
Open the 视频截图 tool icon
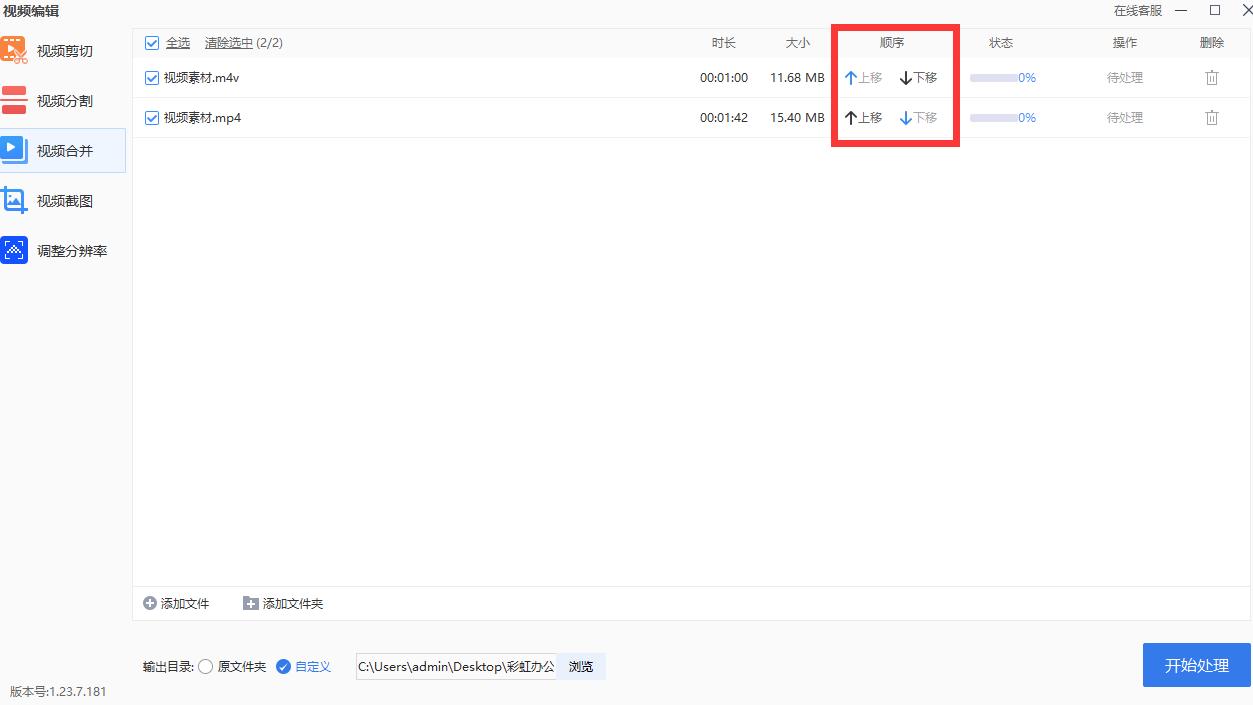click(x=13, y=200)
